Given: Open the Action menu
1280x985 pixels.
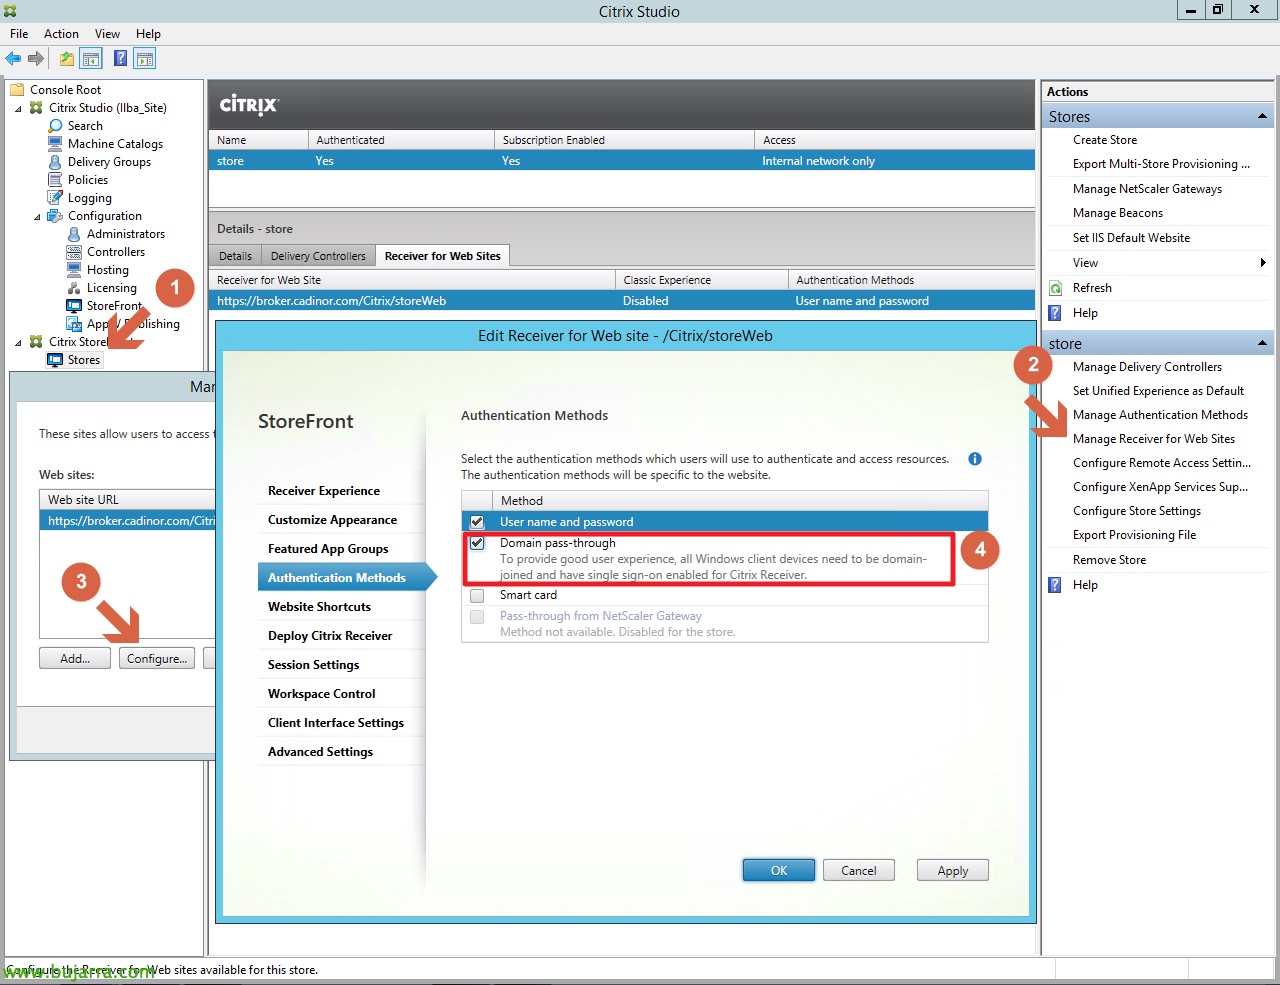Looking at the screenshot, I should pos(61,34).
